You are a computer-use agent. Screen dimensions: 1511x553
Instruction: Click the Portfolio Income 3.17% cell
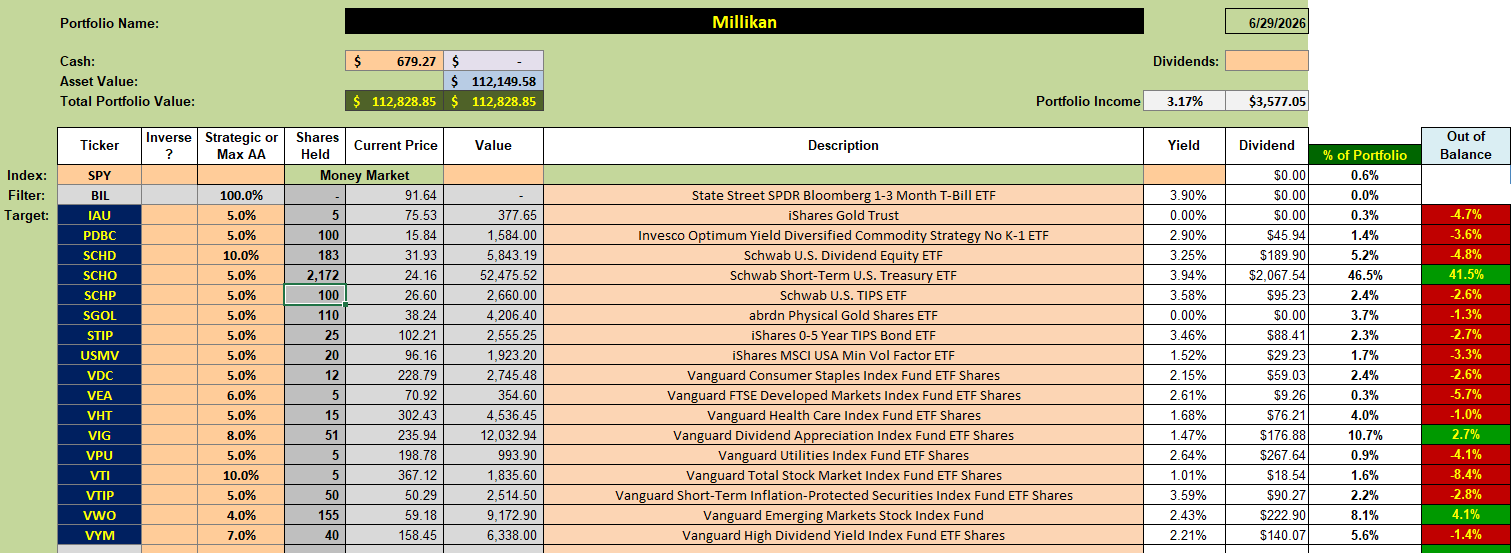point(1183,101)
